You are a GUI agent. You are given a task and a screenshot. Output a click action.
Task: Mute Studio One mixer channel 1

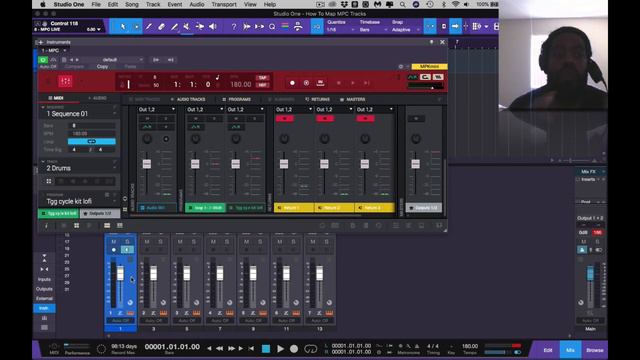point(114,242)
